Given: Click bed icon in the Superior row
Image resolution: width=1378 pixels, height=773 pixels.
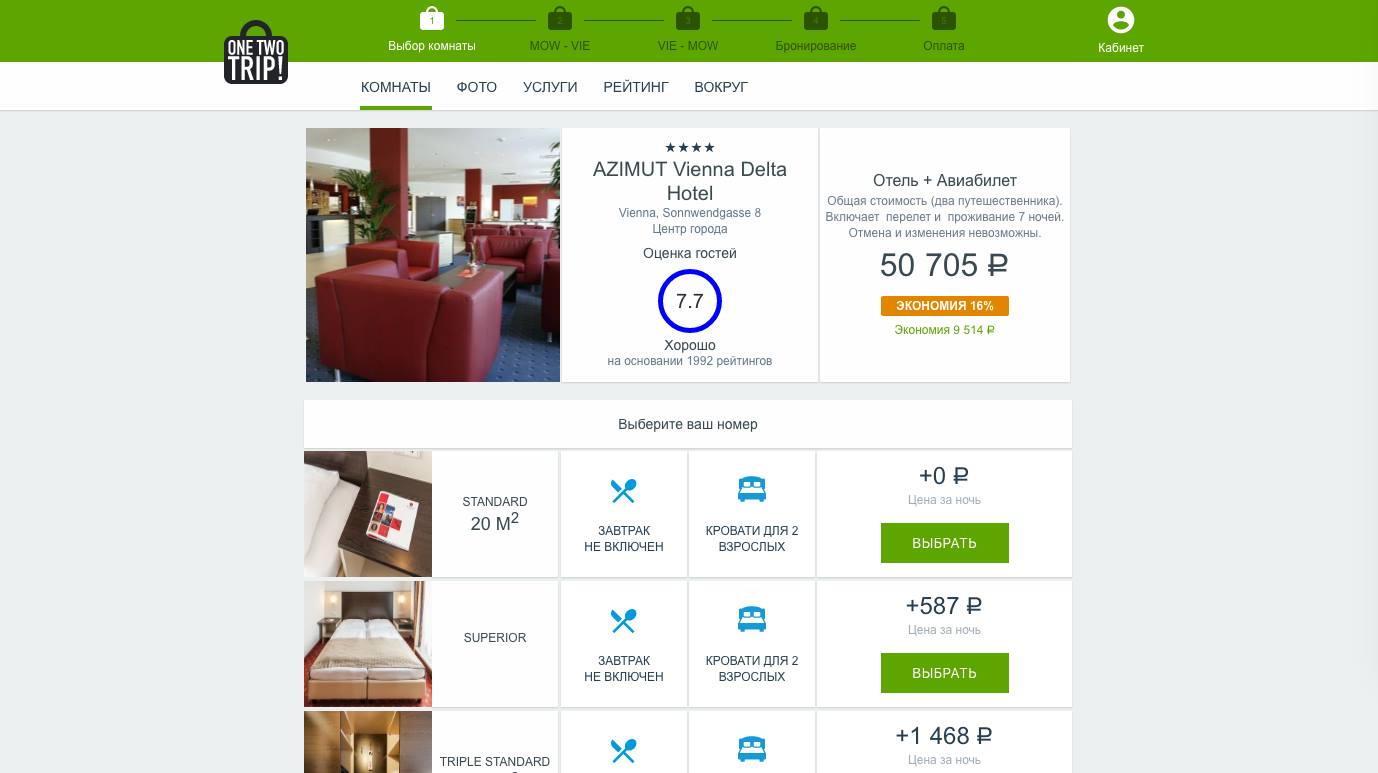Looking at the screenshot, I should tap(751, 620).
